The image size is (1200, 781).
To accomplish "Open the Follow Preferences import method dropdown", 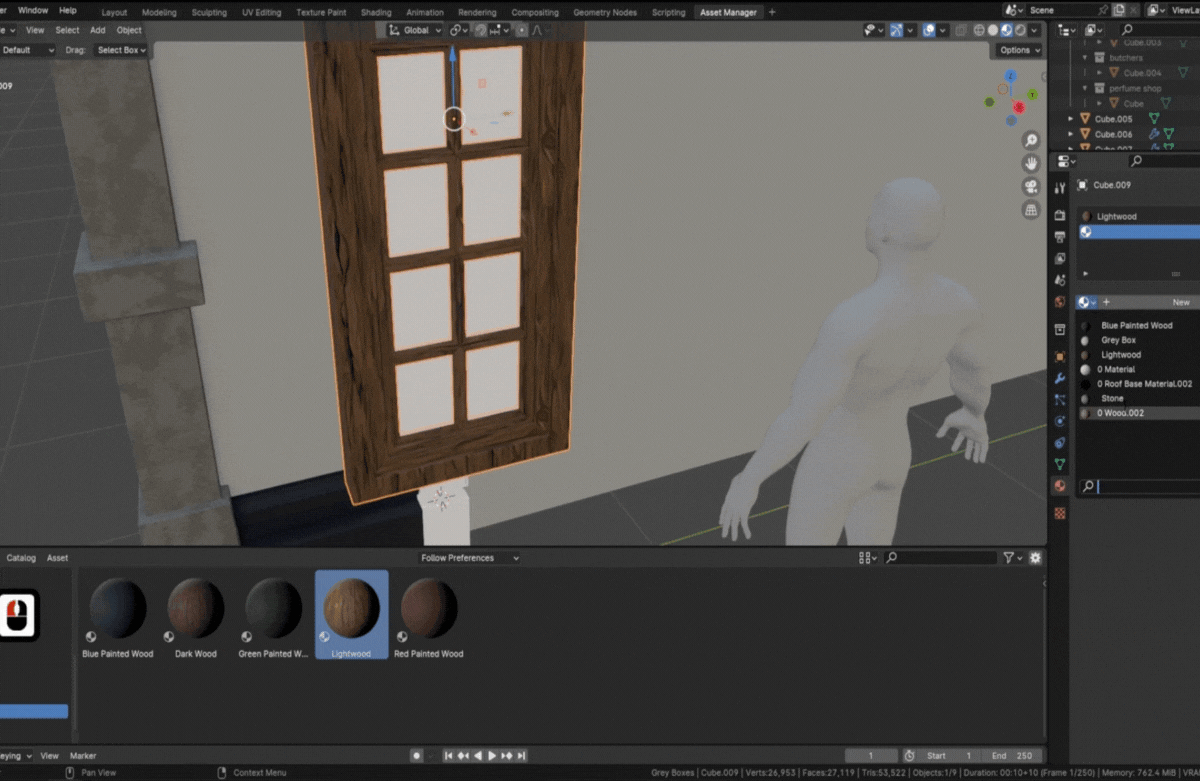I will coord(469,558).
